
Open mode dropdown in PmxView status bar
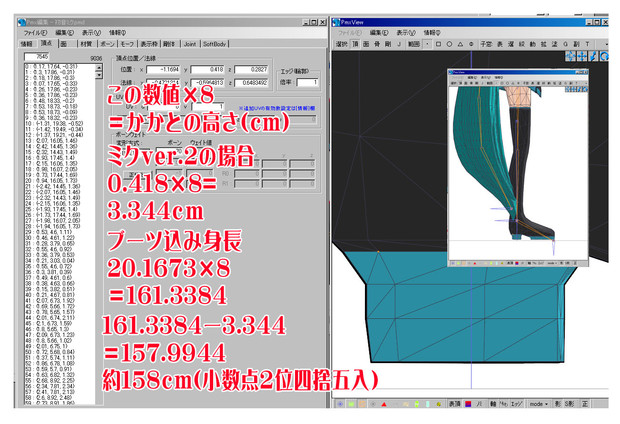click(539, 404)
